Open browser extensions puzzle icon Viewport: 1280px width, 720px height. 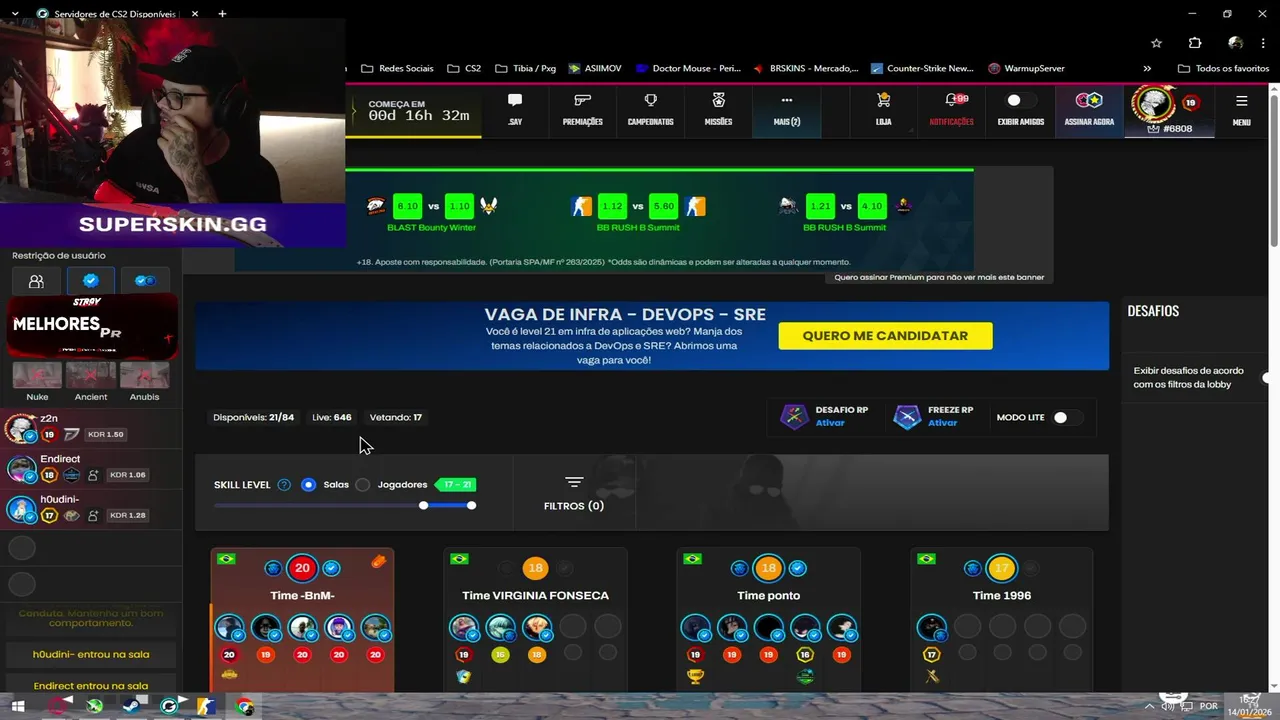(x=1195, y=43)
